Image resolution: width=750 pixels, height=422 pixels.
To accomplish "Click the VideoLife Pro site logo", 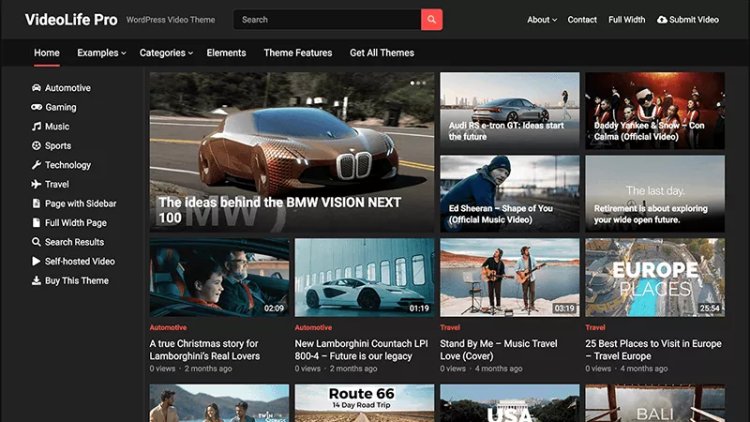I will point(71,20).
